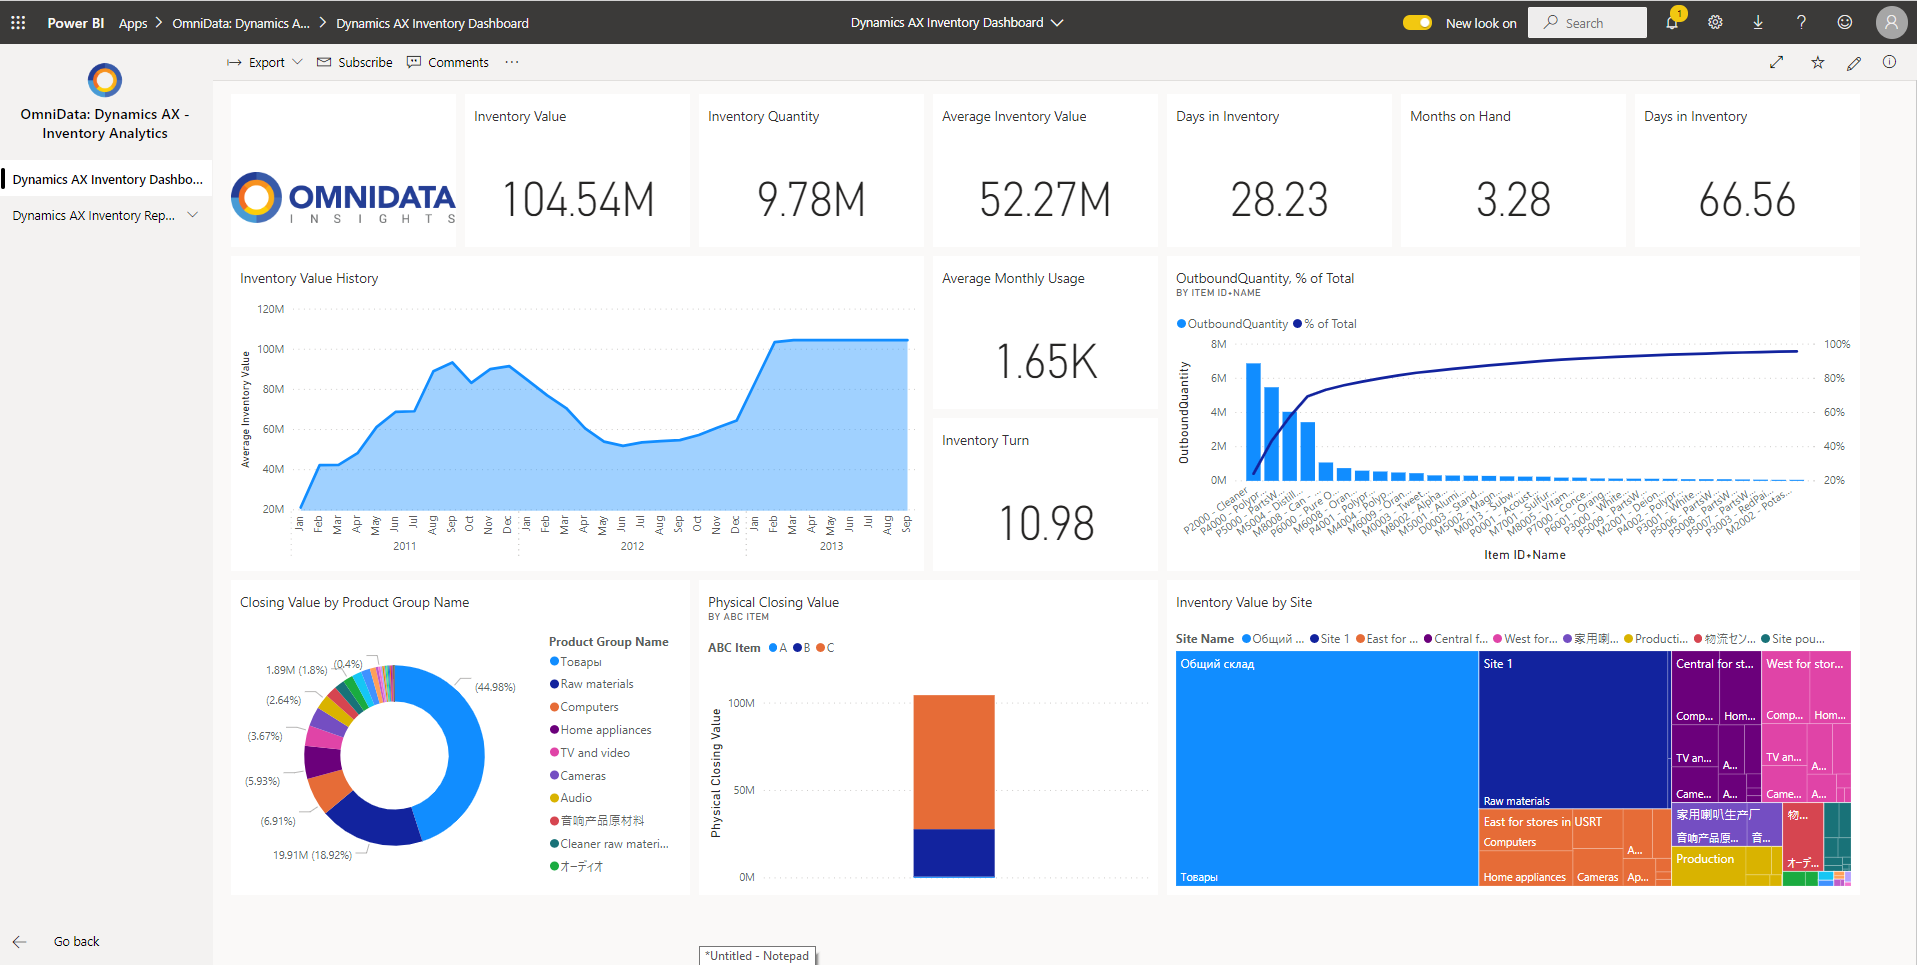
Task: Click OutboundQuantity legend blue marker
Action: click(1181, 324)
